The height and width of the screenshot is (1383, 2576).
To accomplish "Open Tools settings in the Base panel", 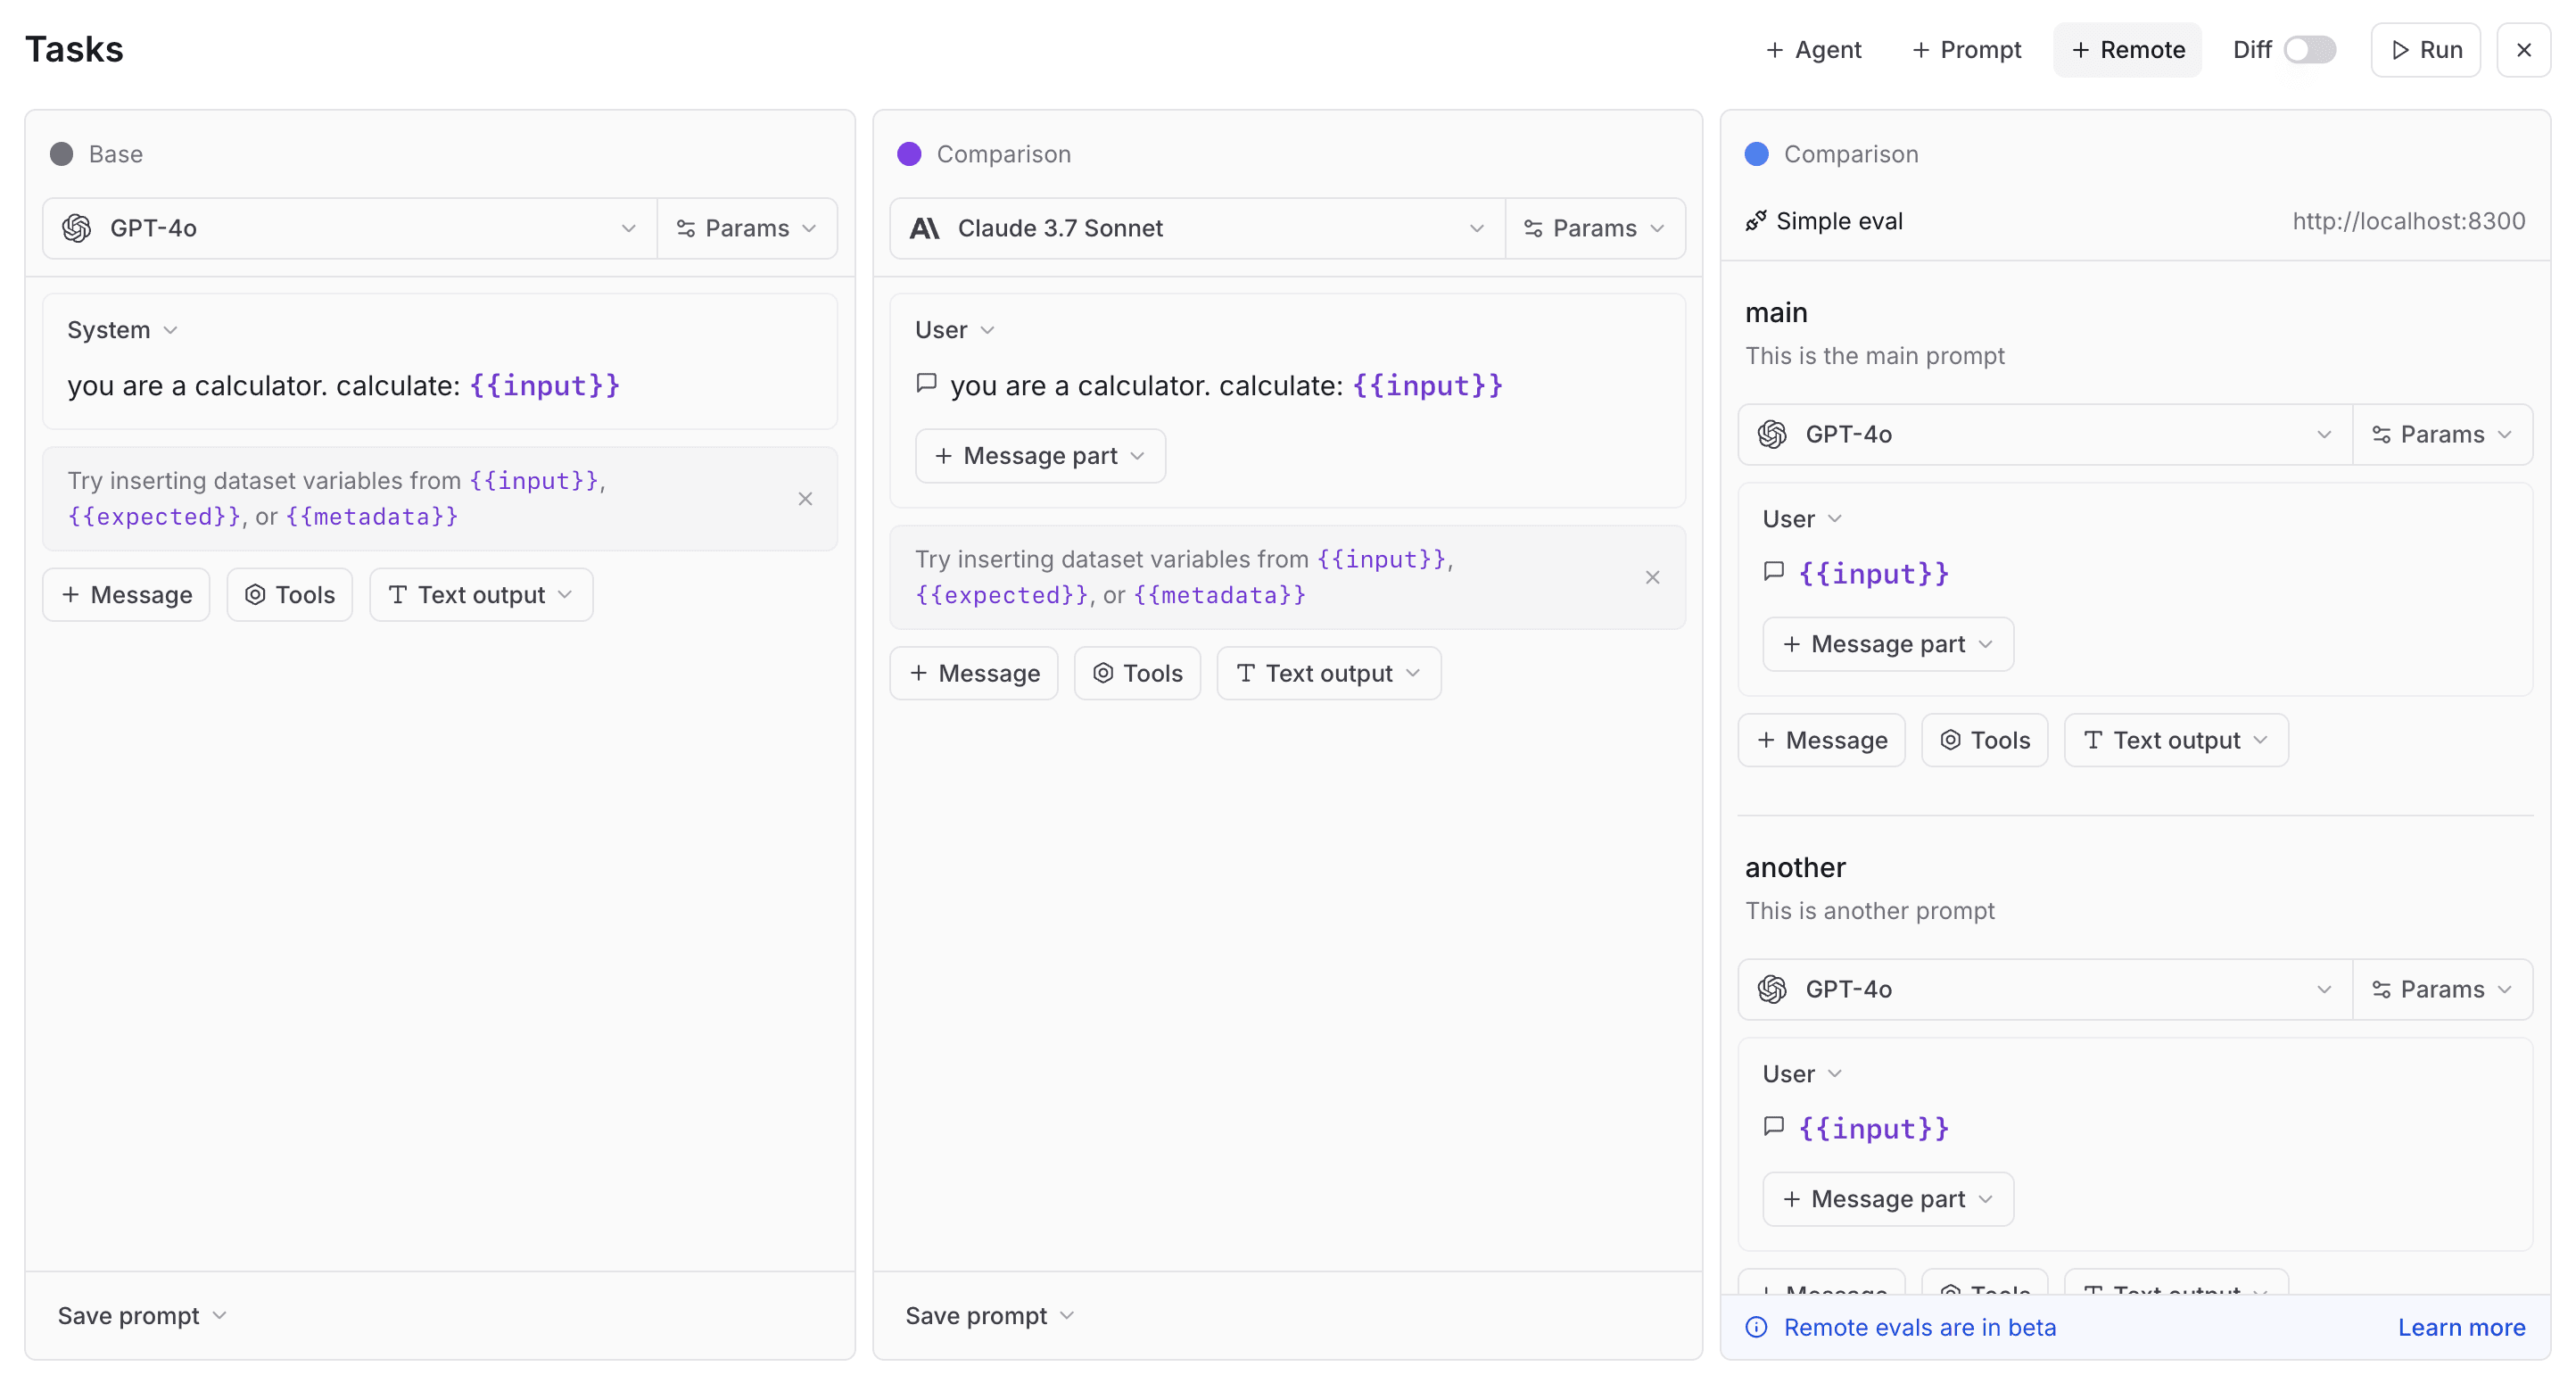I will click(289, 594).
